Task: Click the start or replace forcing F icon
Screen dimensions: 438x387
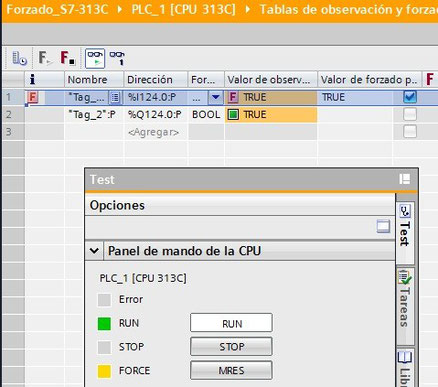Action: coord(45,58)
